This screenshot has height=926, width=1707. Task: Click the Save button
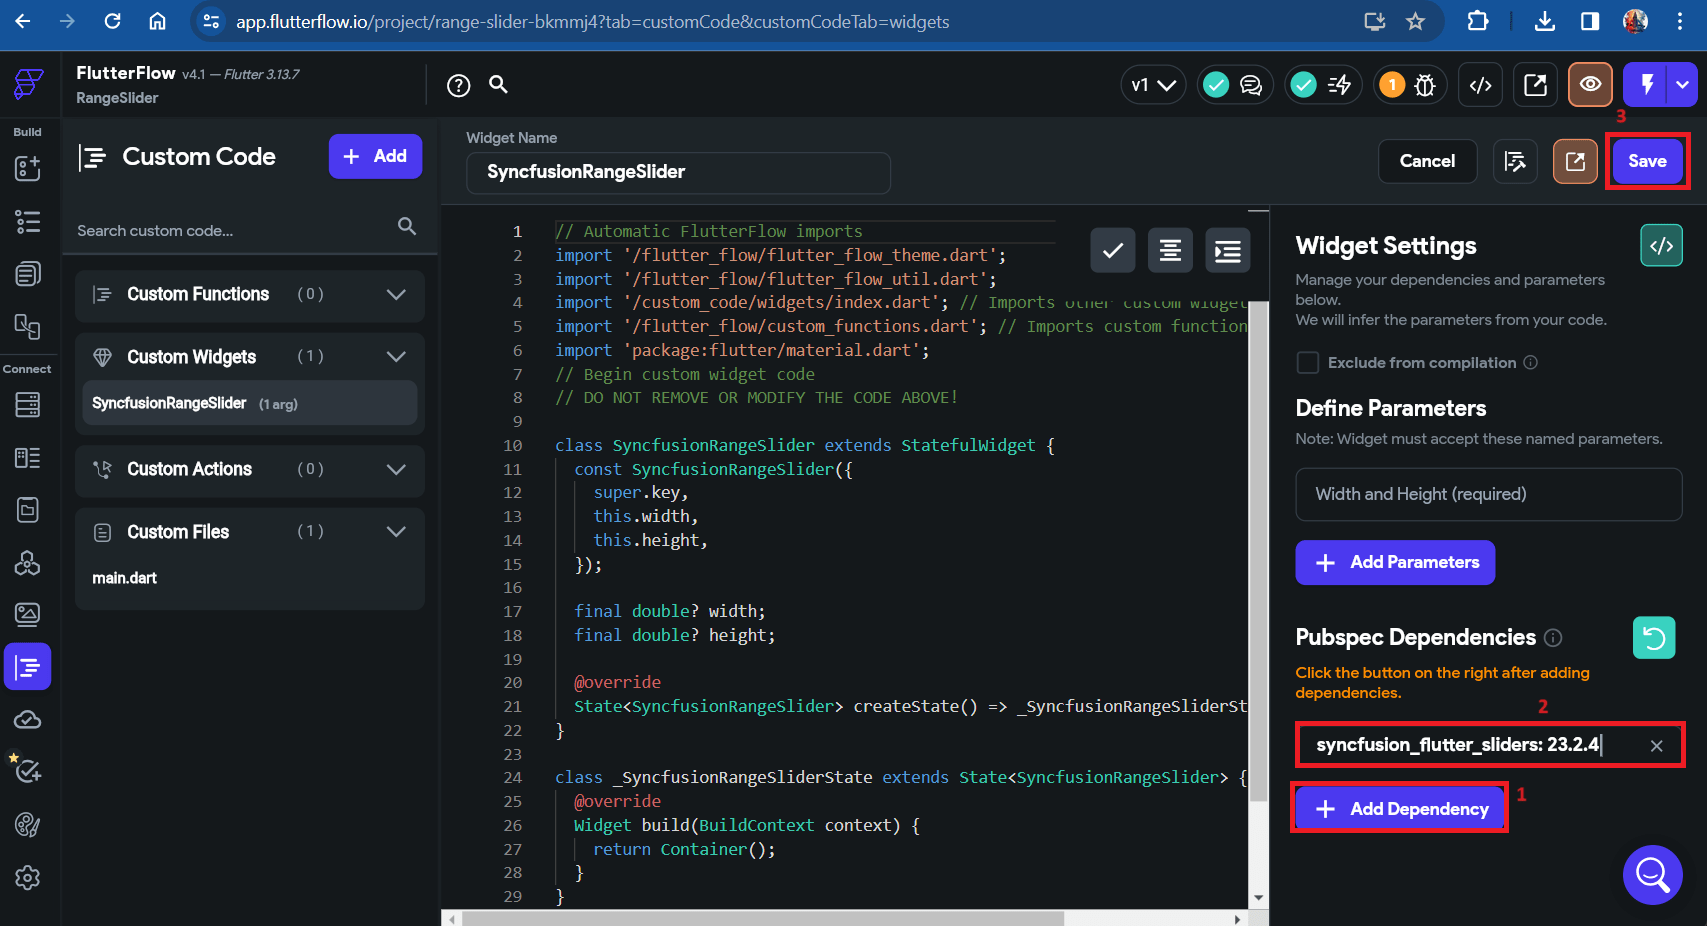1647,161
